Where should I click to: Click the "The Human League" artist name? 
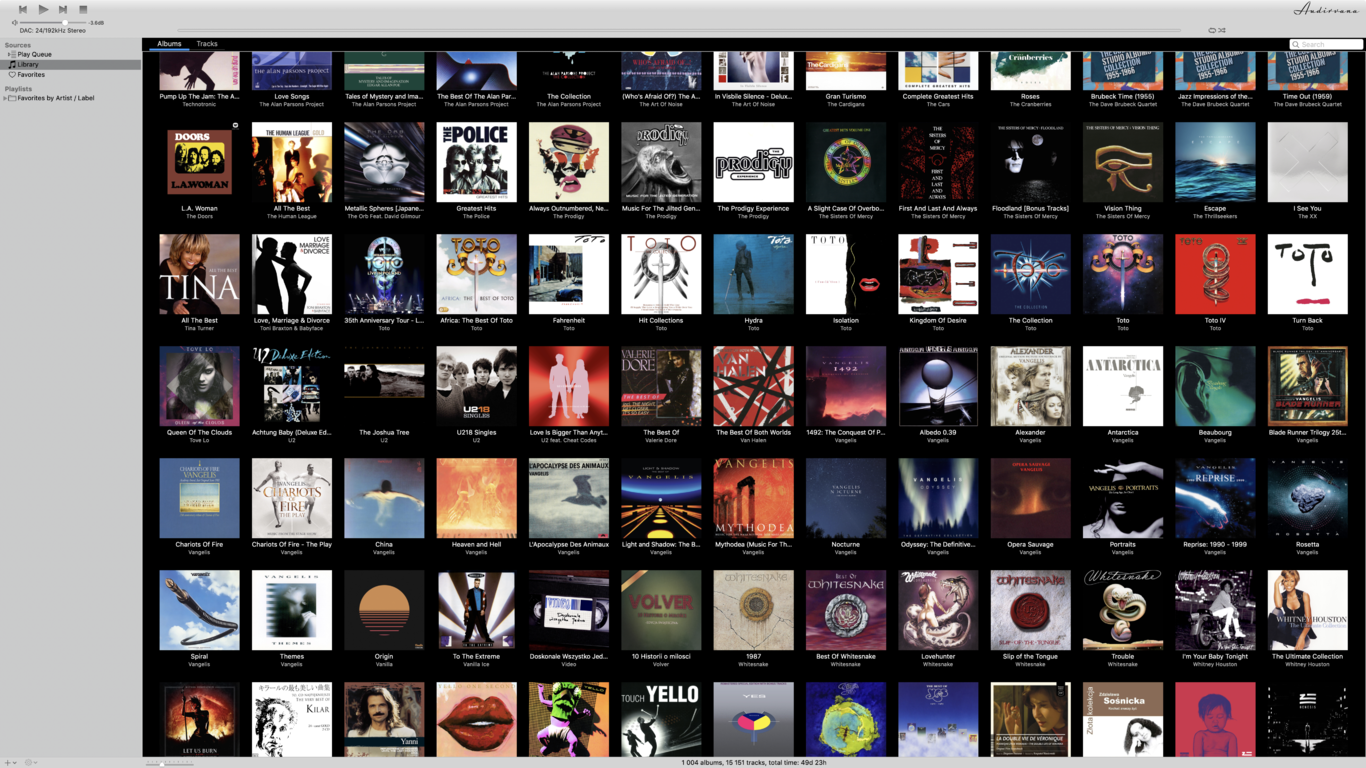[x=291, y=216]
